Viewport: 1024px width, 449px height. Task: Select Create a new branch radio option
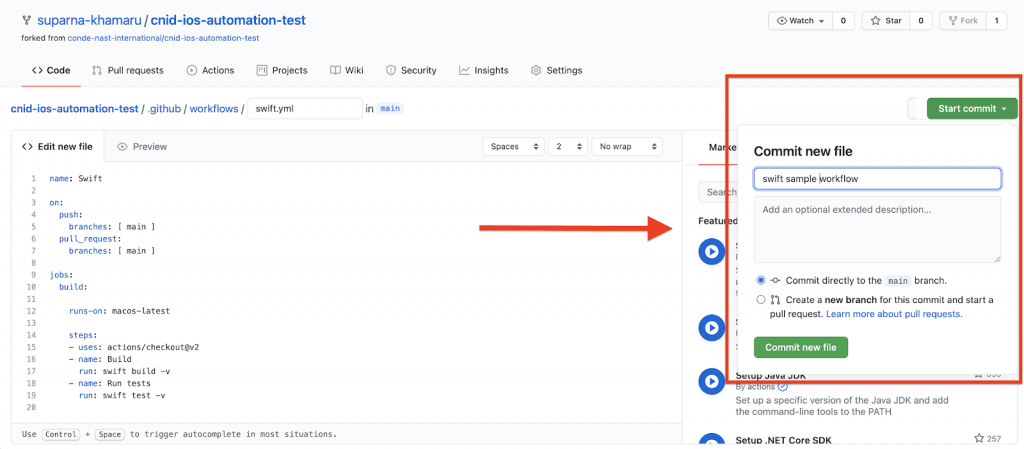761,300
